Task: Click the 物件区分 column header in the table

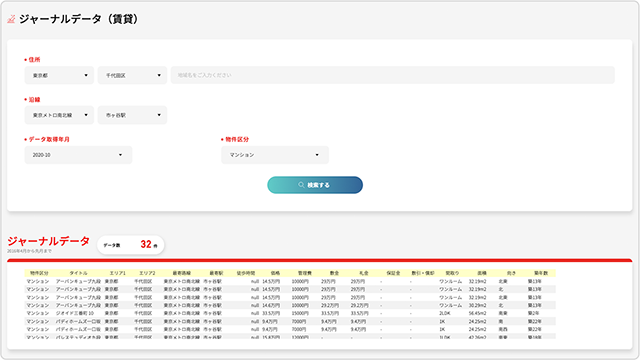Action: pyautogui.click(x=39, y=273)
